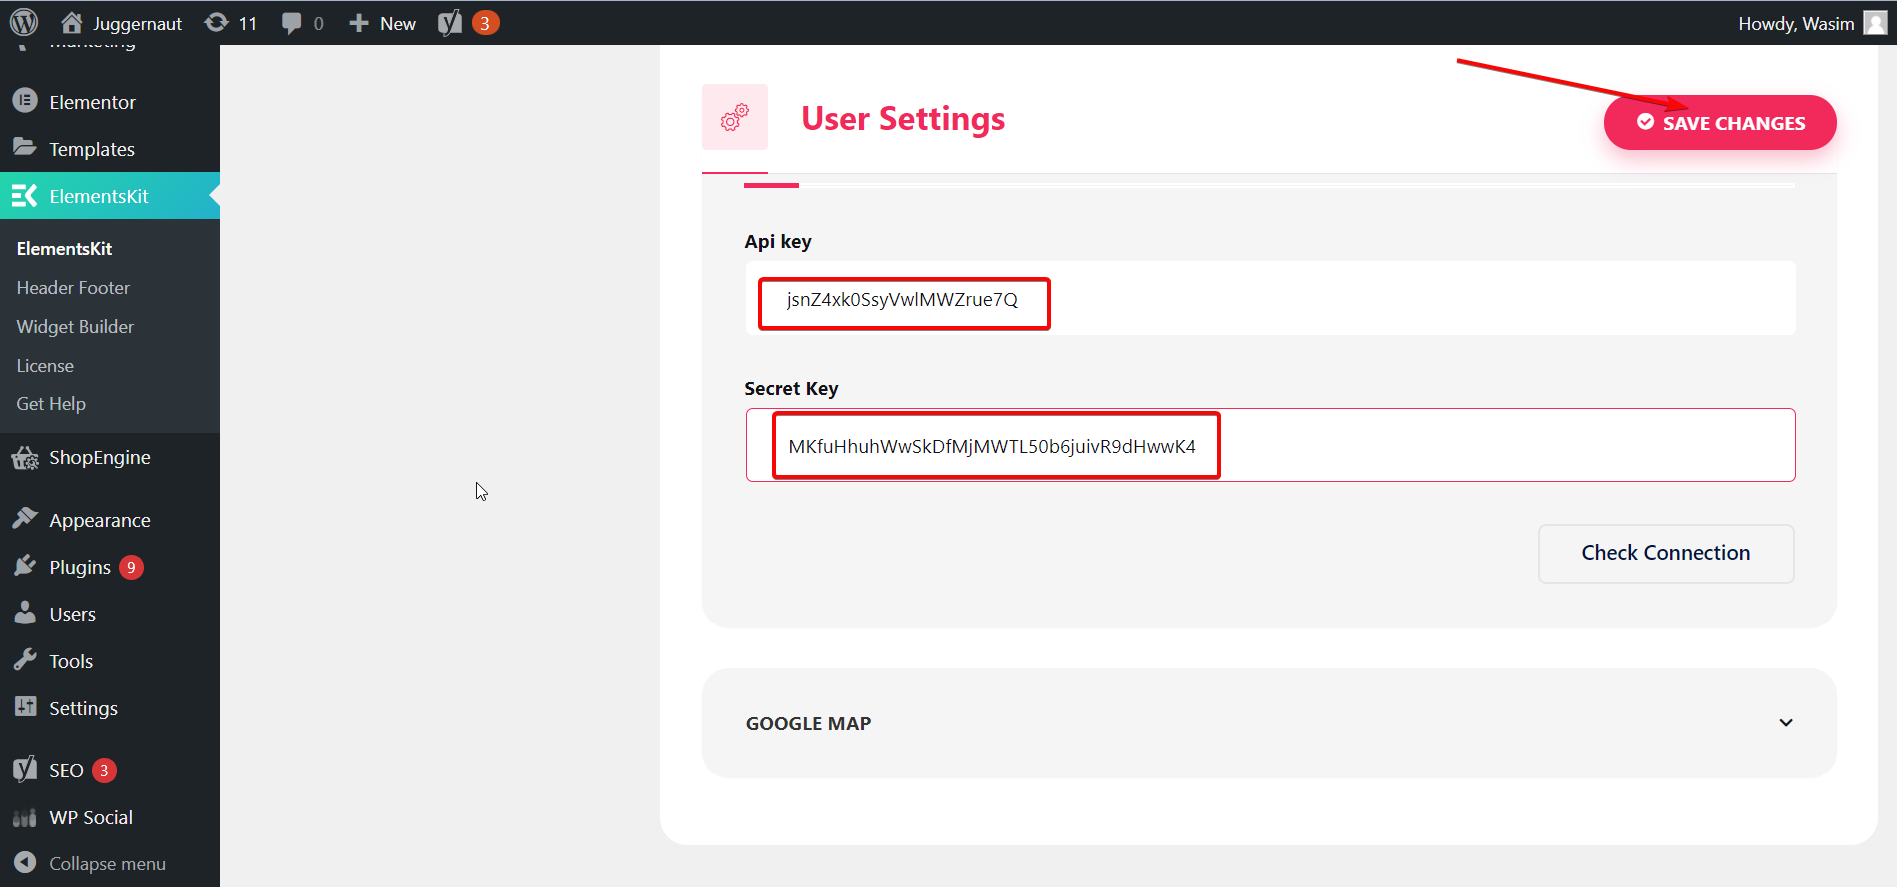Screen dimensions: 1897x887
Task: Open Get Help submenu item
Action: point(51,404)
